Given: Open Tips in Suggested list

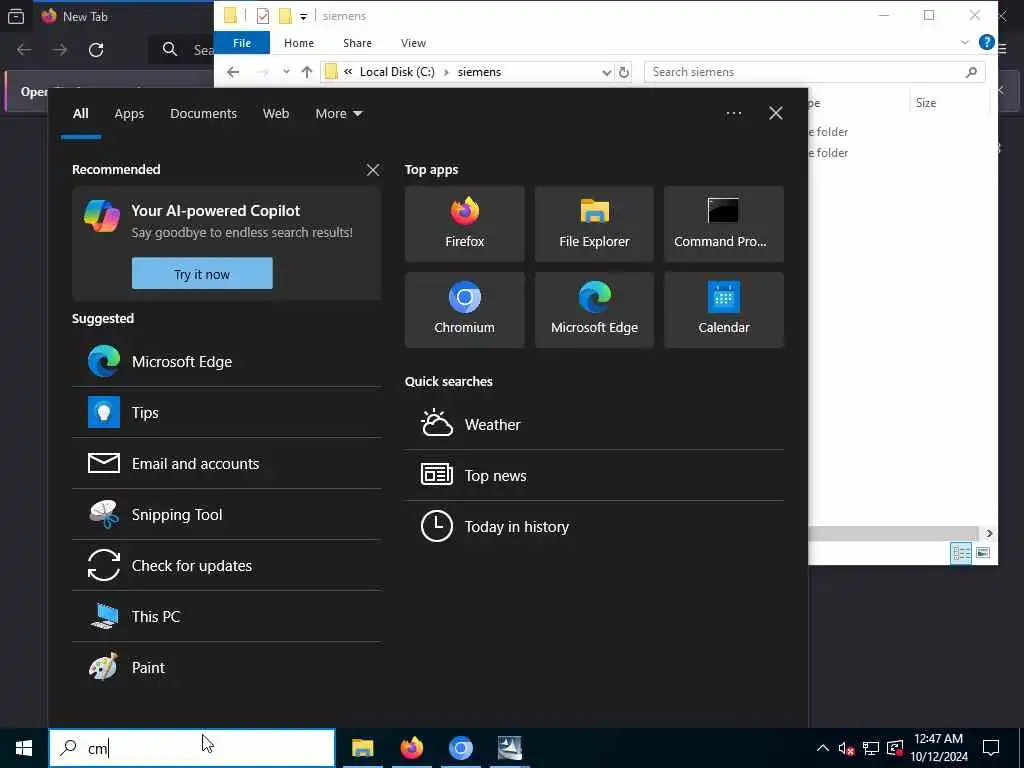Looking at the screenshot, I should point(227,412).
